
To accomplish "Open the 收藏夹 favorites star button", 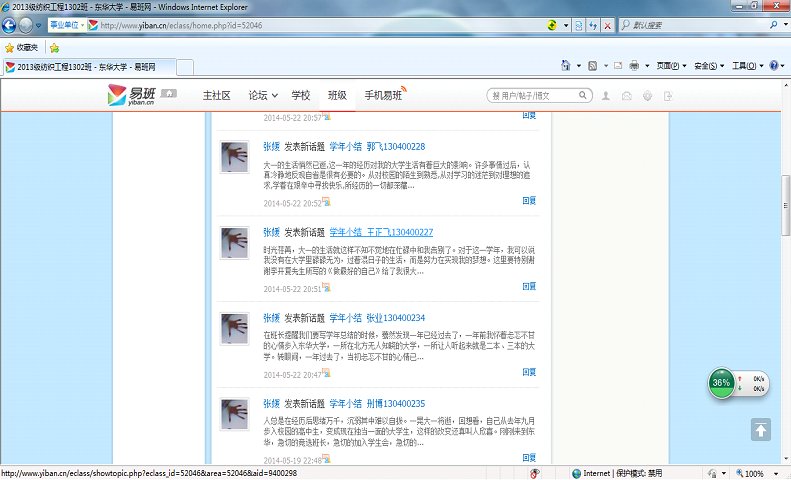I will point(22,47).
